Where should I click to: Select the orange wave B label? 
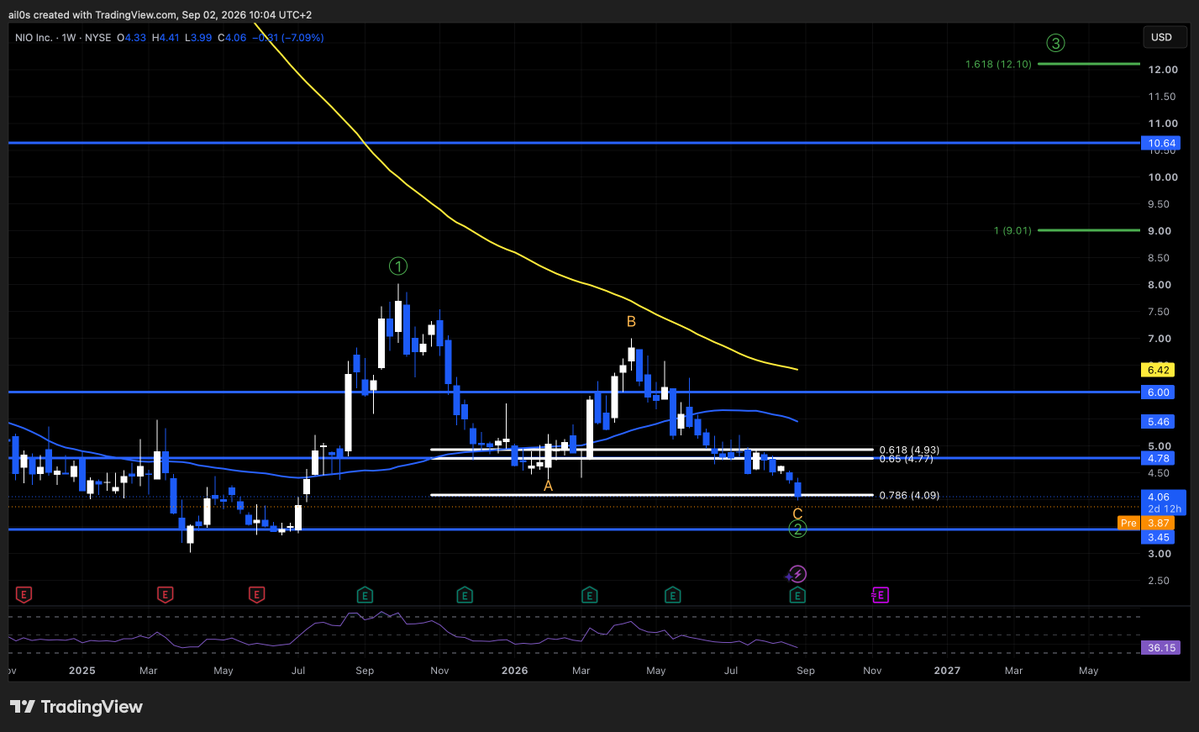631,322
